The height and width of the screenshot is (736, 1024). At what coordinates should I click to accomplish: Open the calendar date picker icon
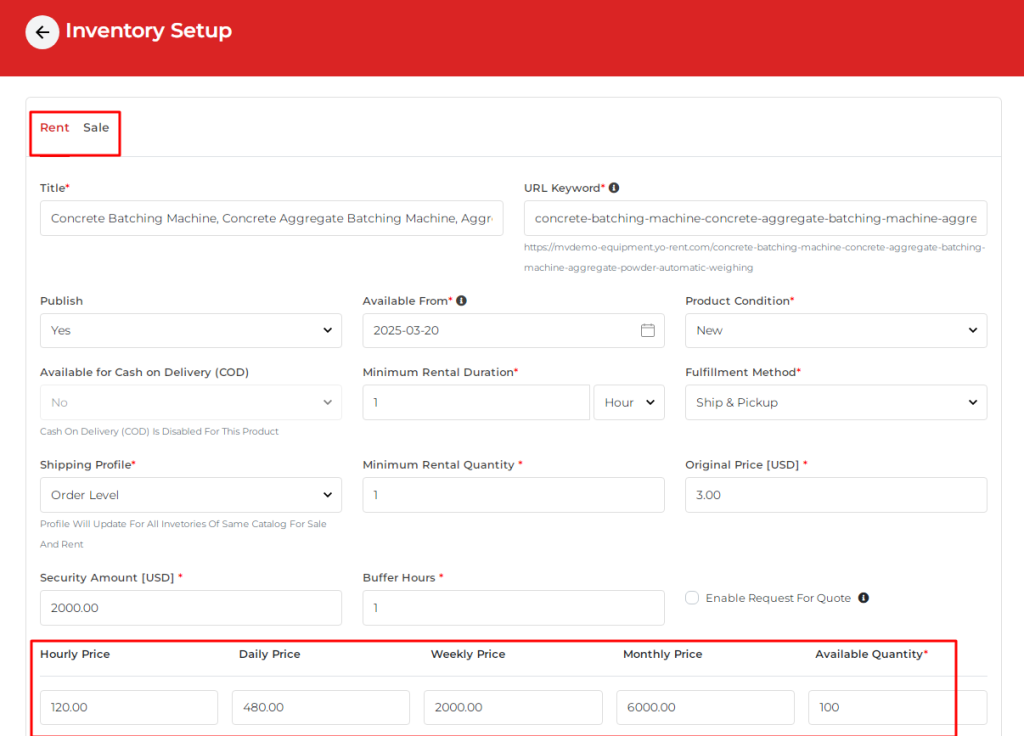(647, 330)
